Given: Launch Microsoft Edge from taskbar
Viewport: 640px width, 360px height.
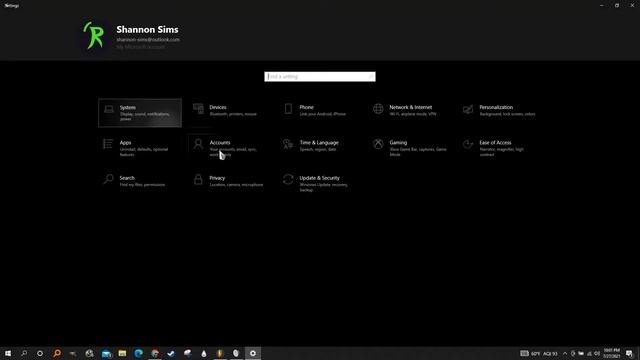Looking at the screenshot, I should pos(138,353).
